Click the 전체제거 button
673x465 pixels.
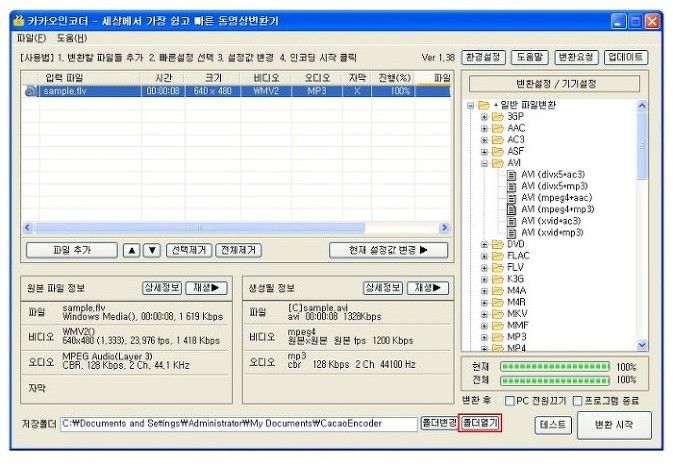pos(238,250)
